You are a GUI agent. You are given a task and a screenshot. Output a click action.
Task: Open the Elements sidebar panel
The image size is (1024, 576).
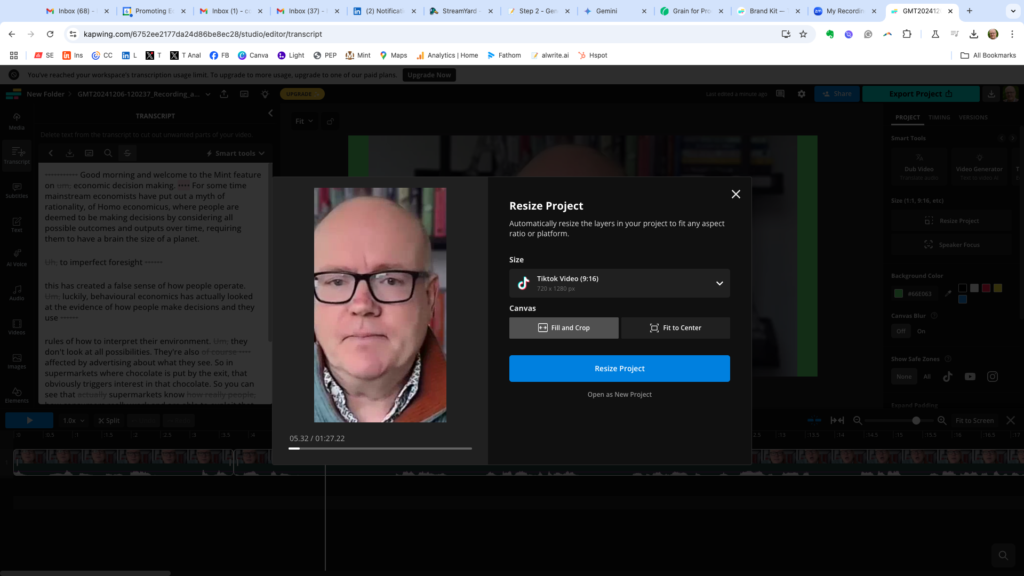[16, 394]
